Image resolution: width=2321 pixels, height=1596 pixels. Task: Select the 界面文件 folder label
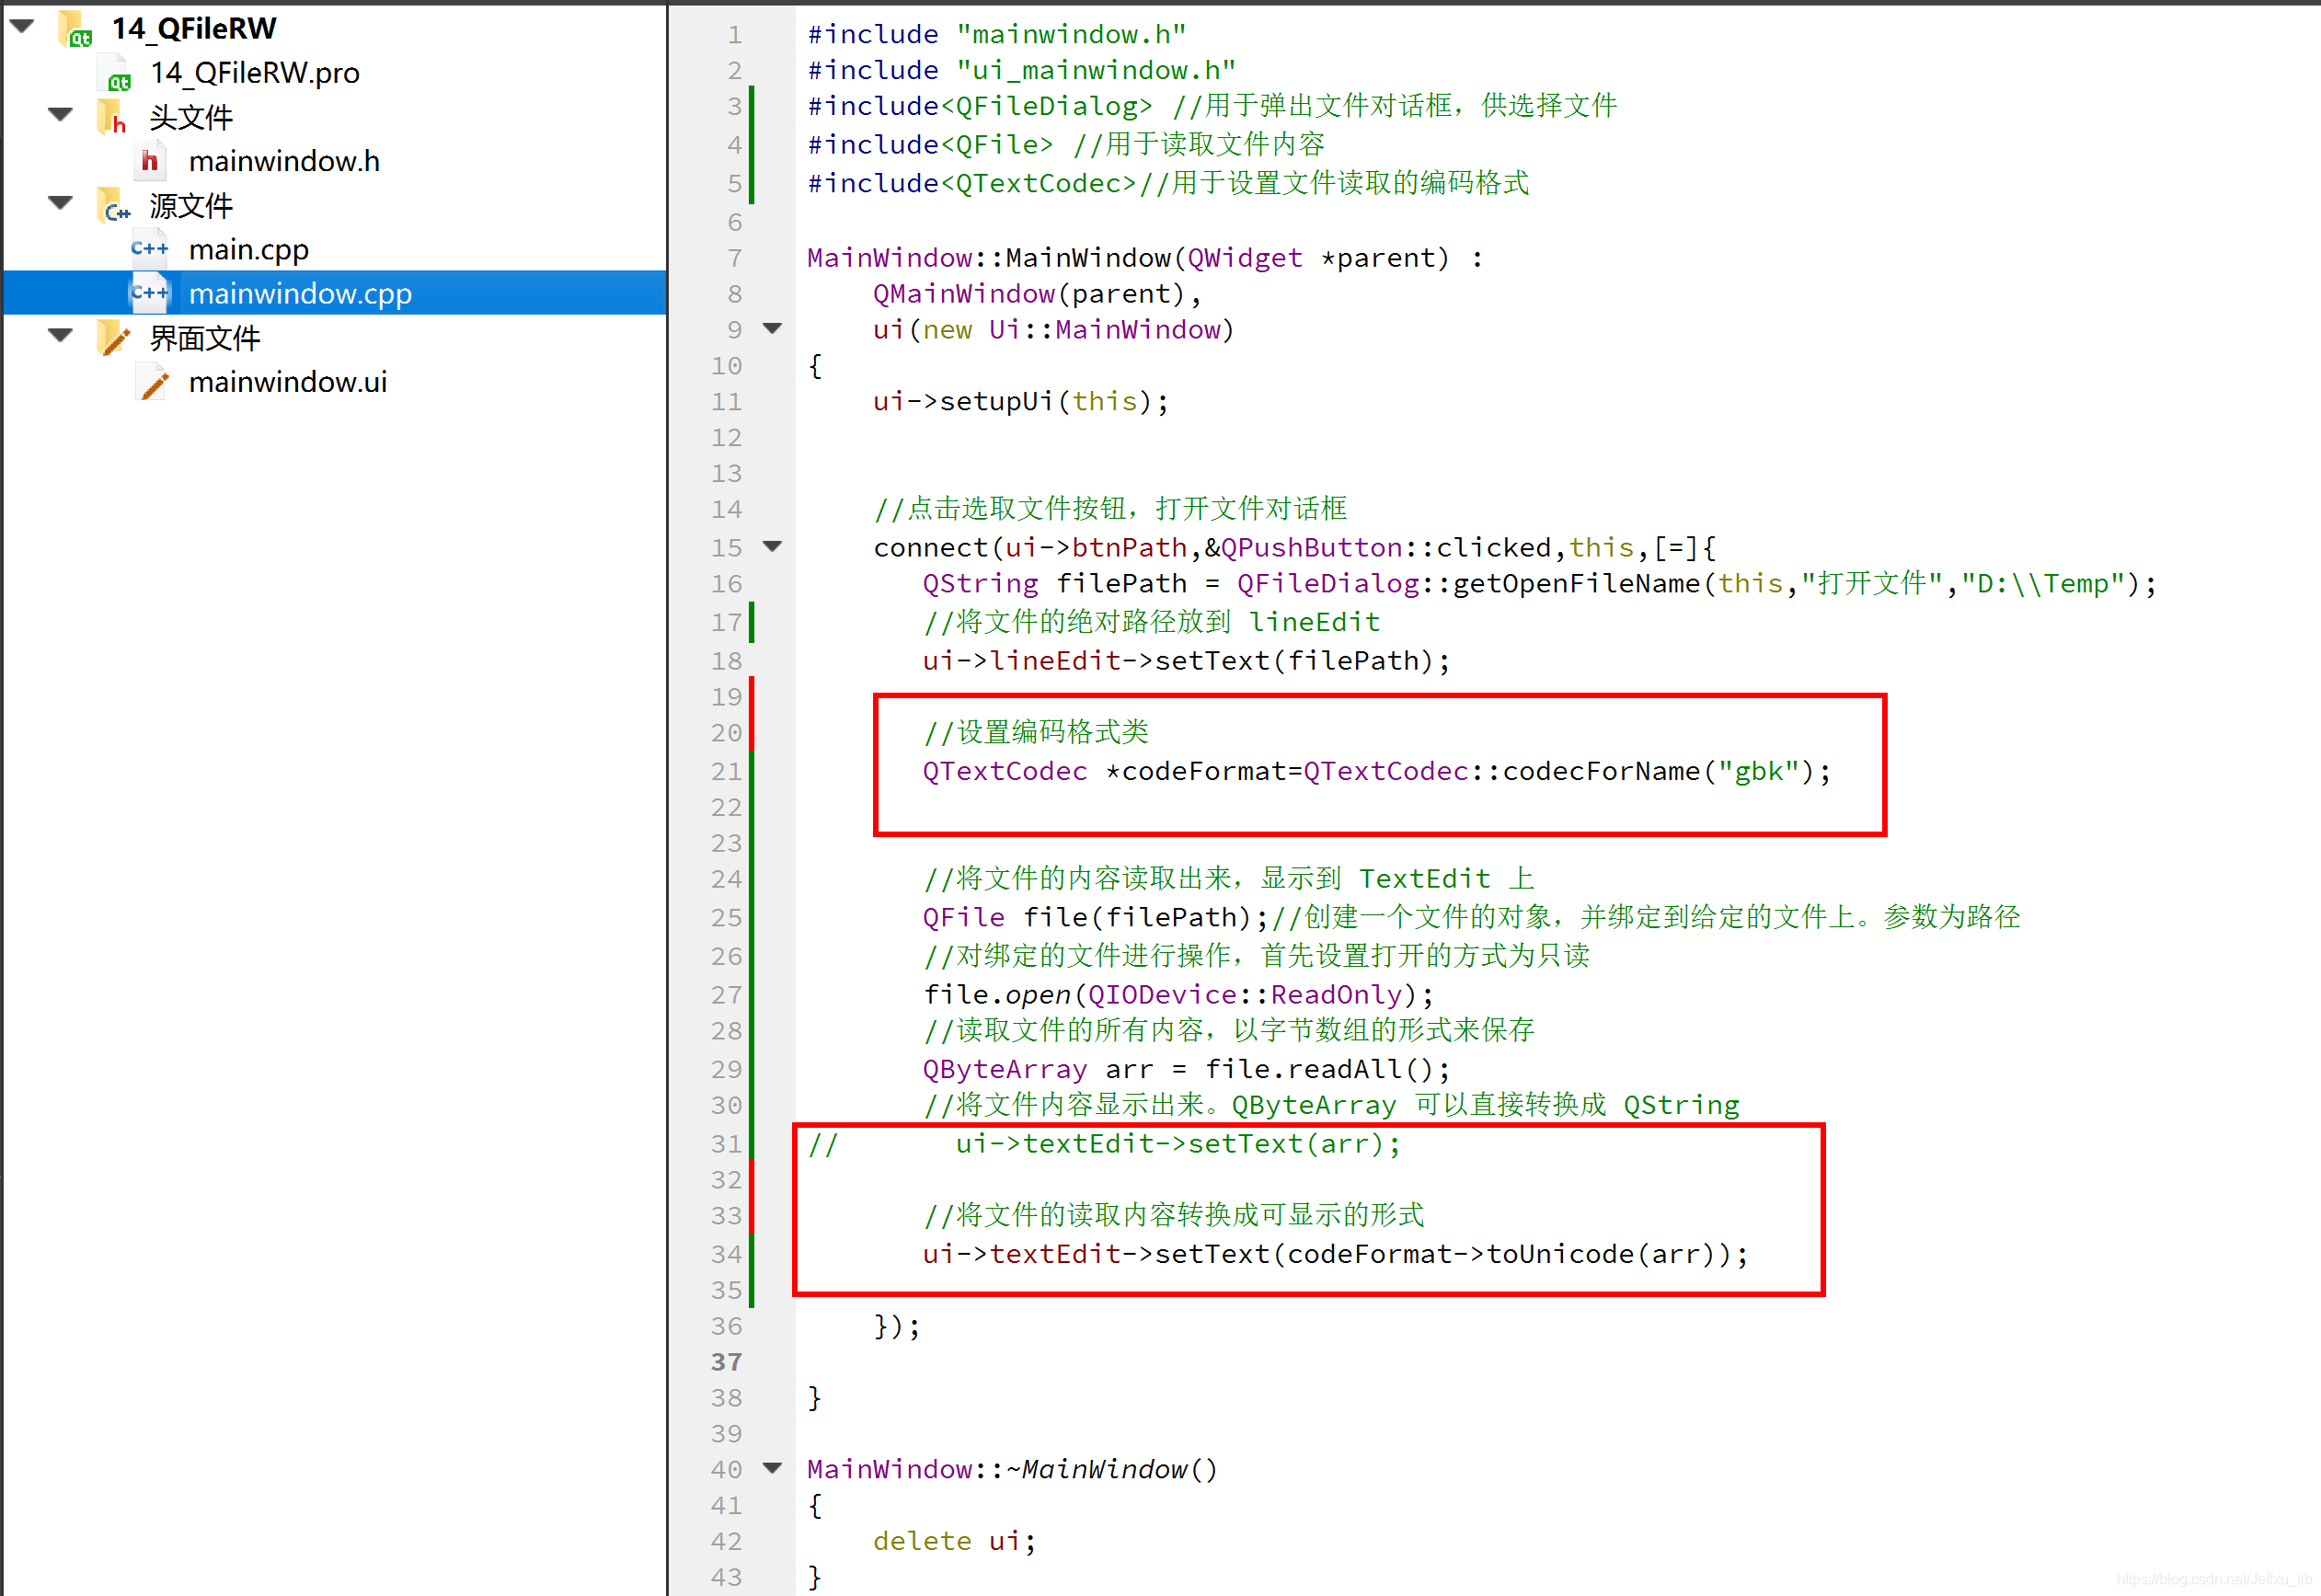(x=205, y=338)
